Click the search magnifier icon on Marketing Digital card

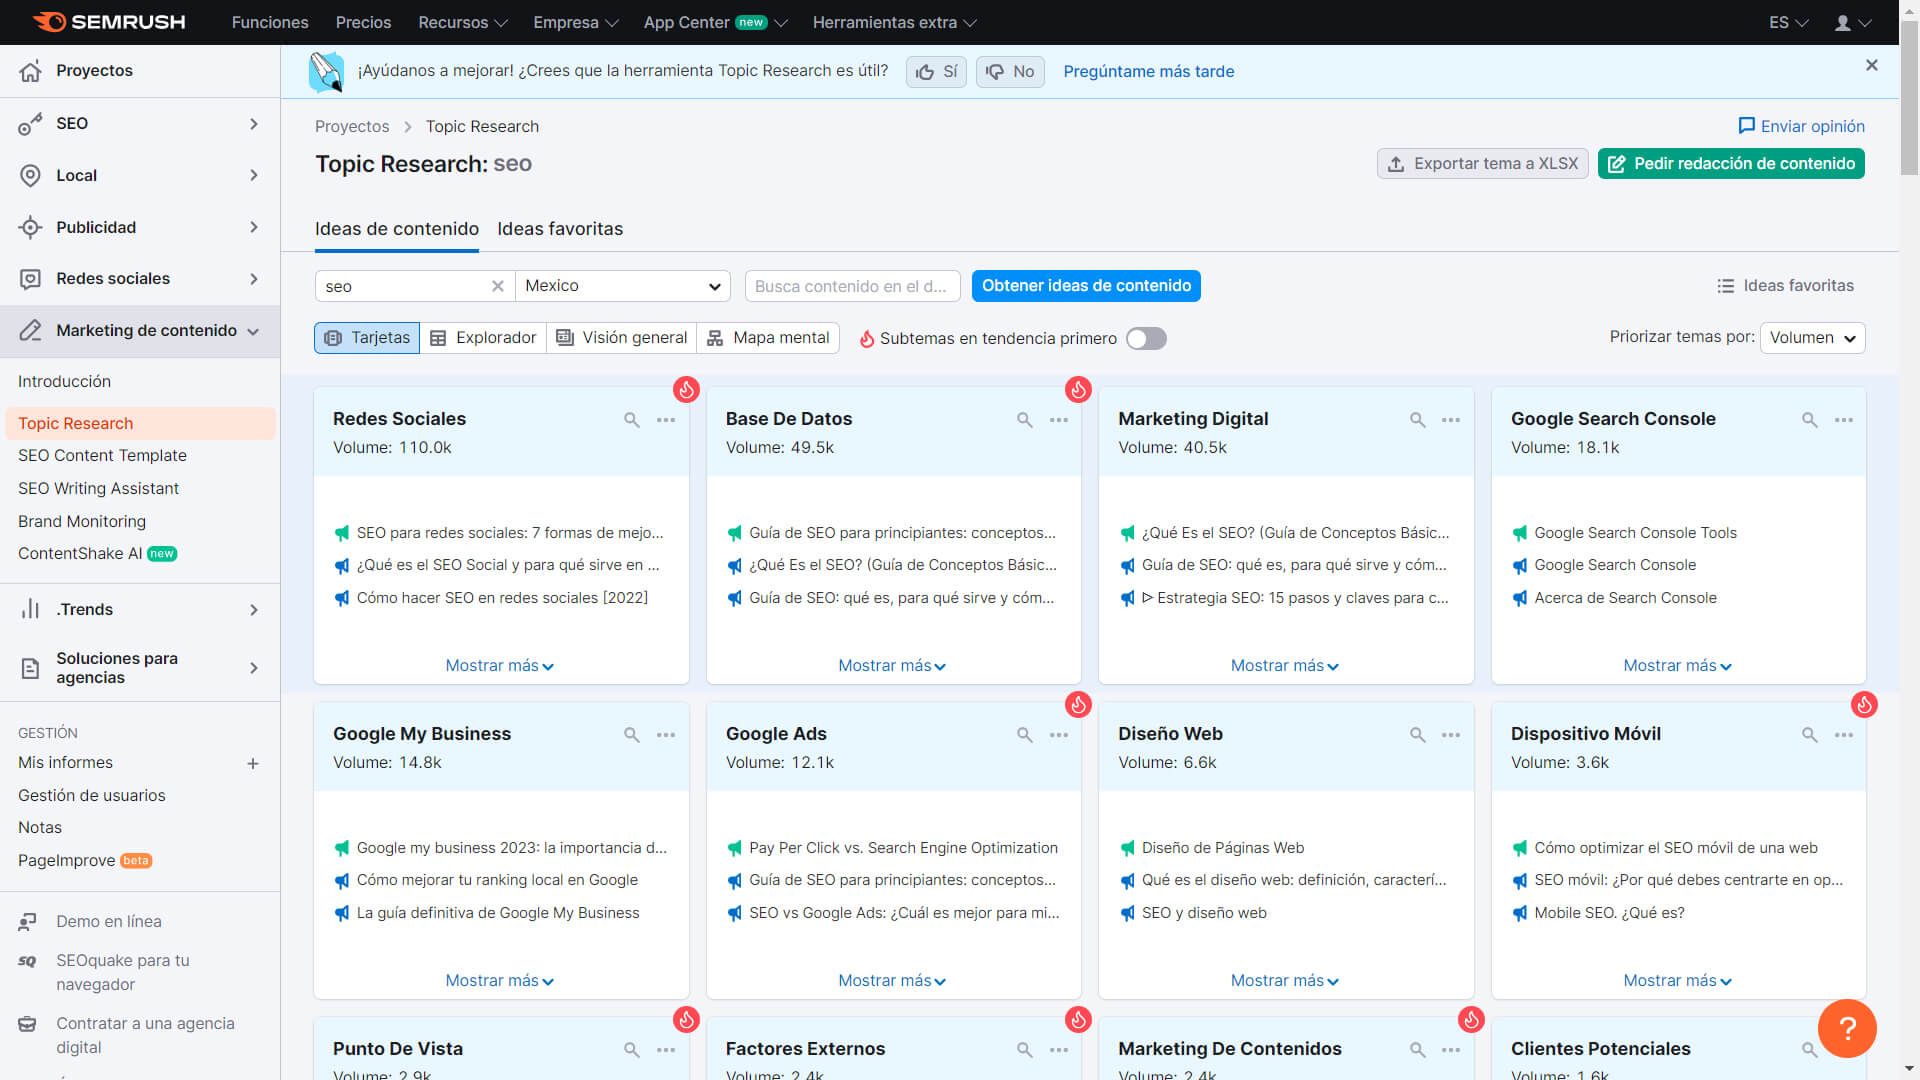tap(1416, 418)
